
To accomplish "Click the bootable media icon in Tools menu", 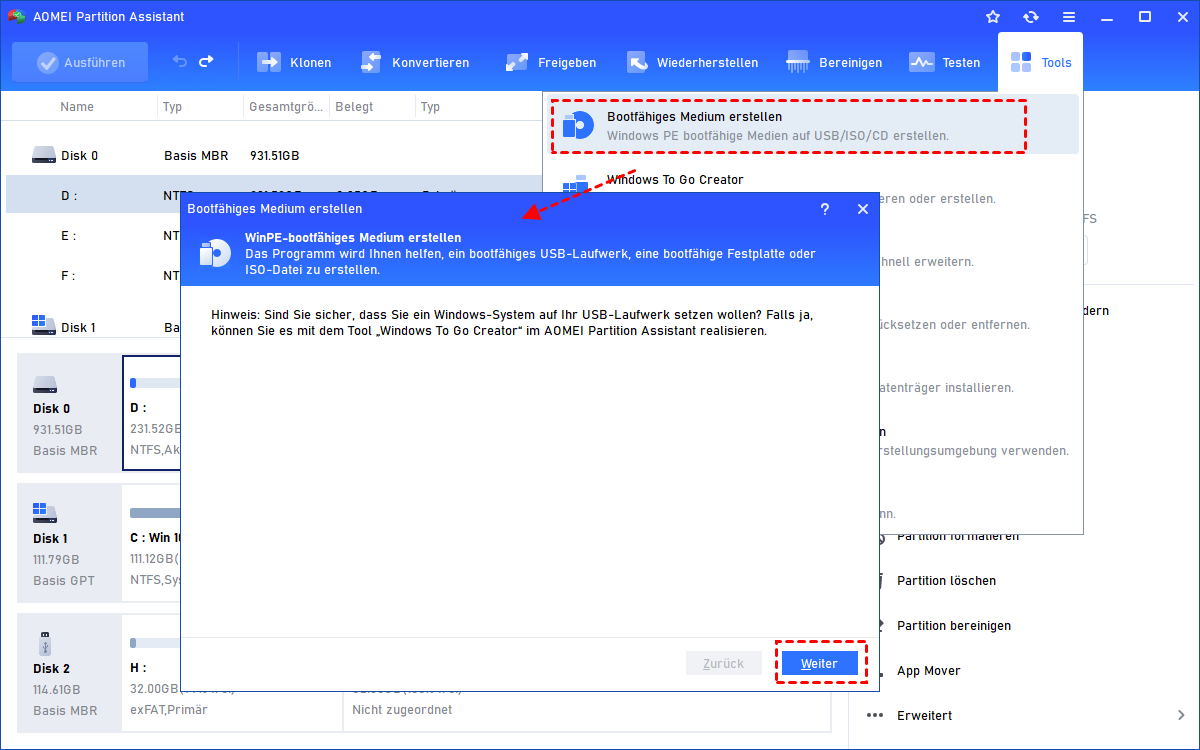I will point(578,125).
